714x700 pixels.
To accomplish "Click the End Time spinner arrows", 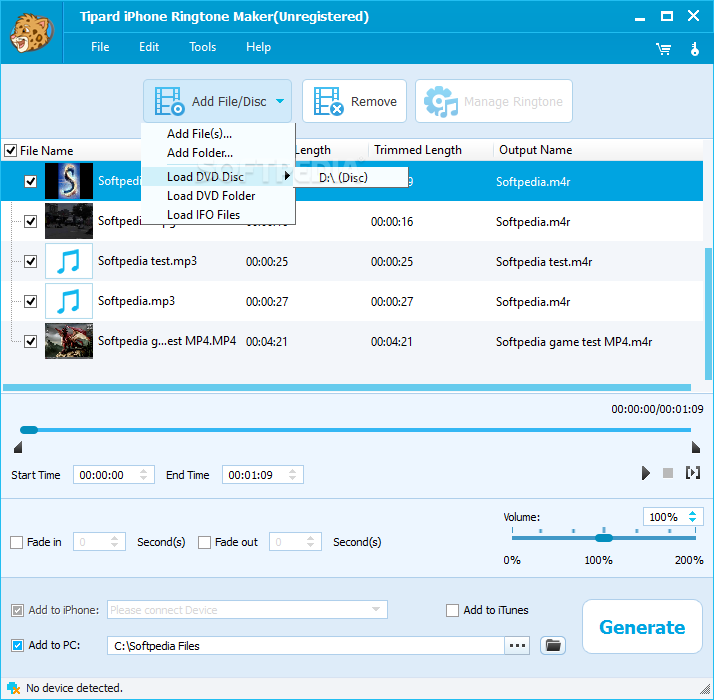I will [x=292, y=475].
